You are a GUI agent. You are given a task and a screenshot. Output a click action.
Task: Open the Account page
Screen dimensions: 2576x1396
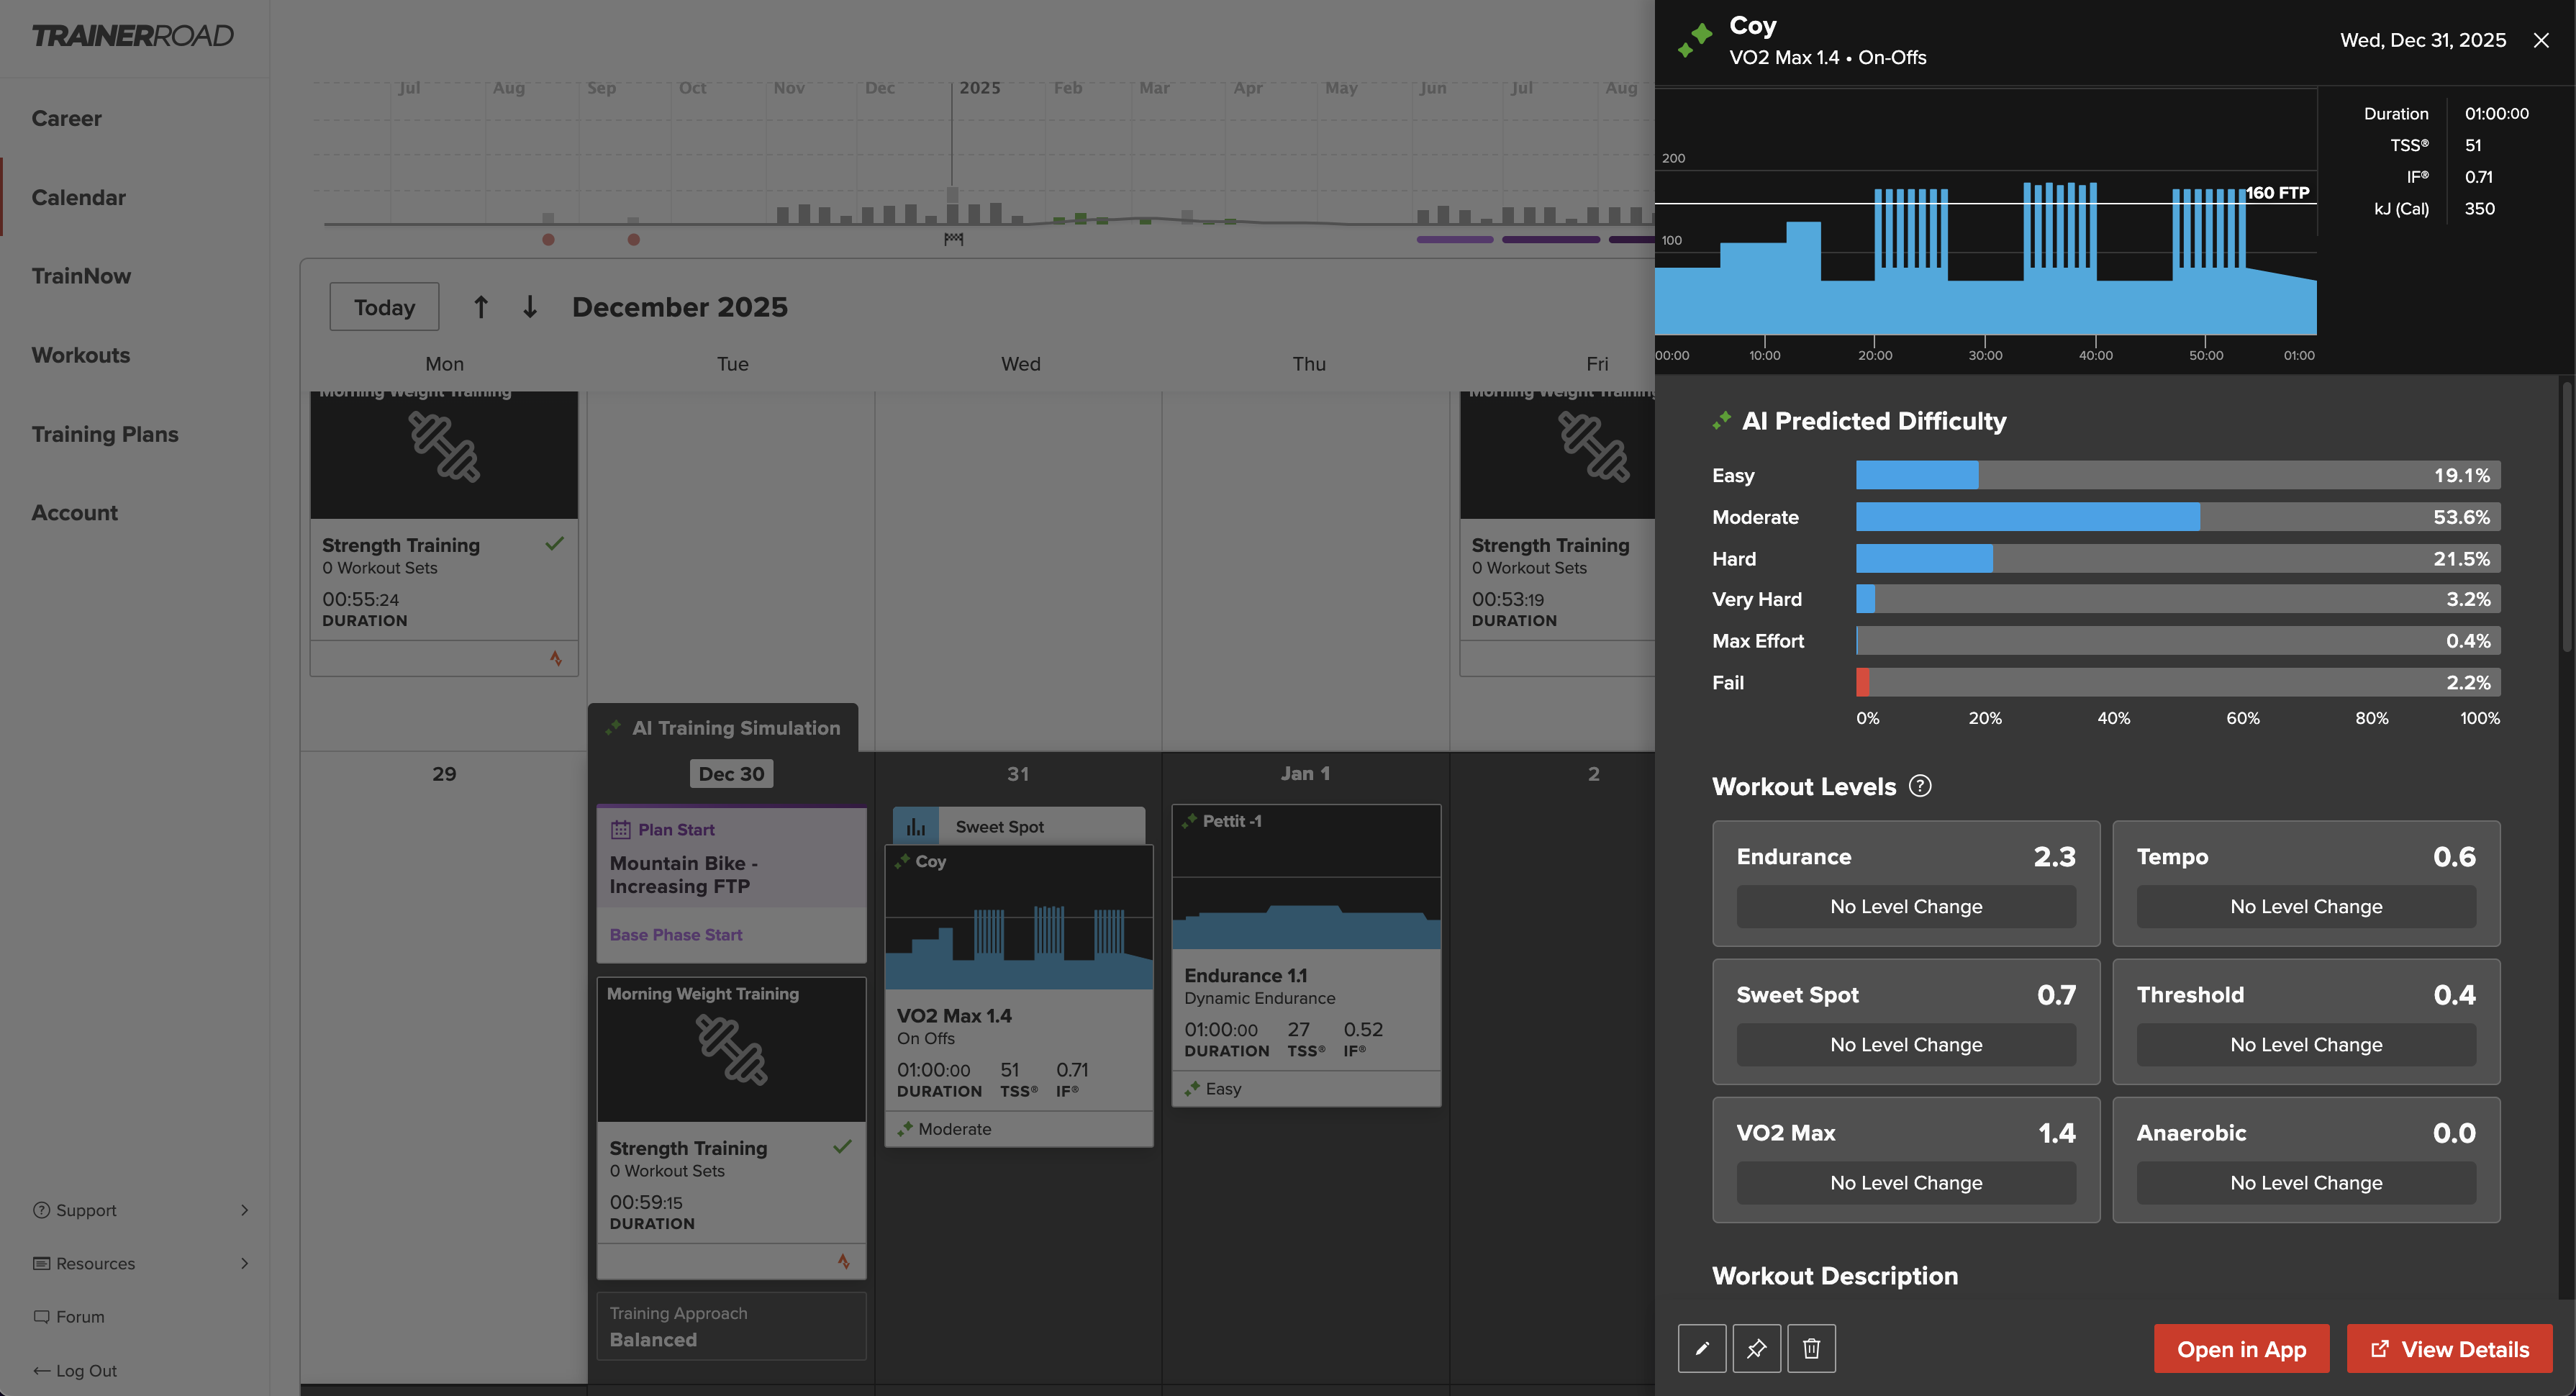pyautogui.click(x=74, y=513)
